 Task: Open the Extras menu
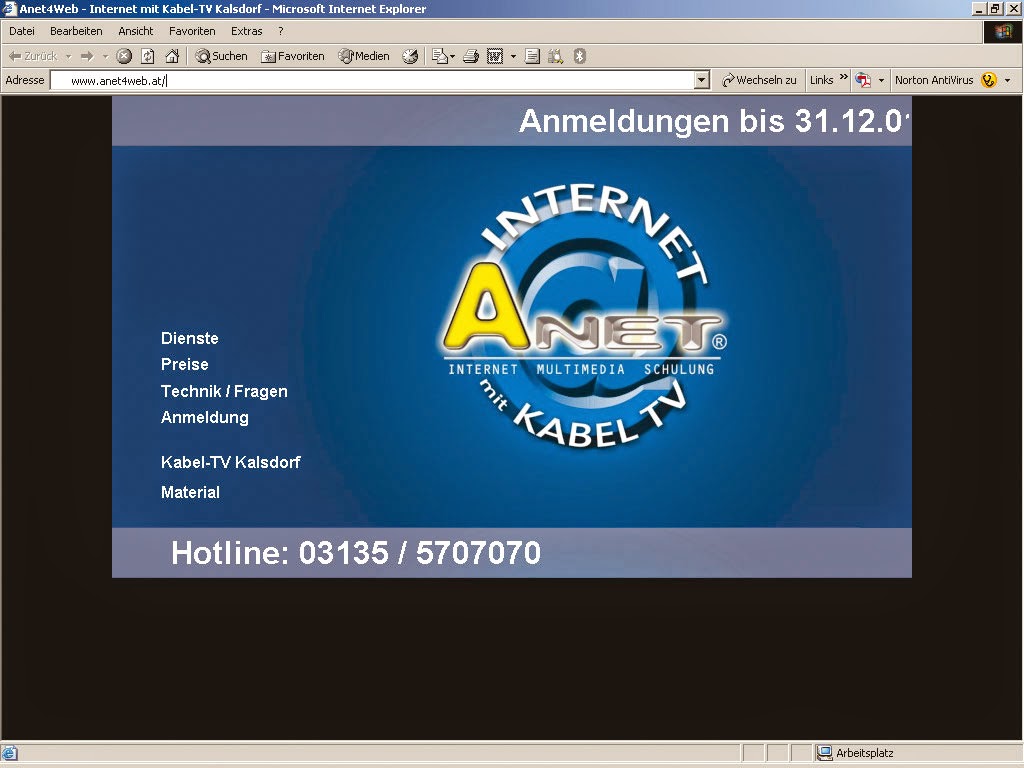click(x=247, y=31)
